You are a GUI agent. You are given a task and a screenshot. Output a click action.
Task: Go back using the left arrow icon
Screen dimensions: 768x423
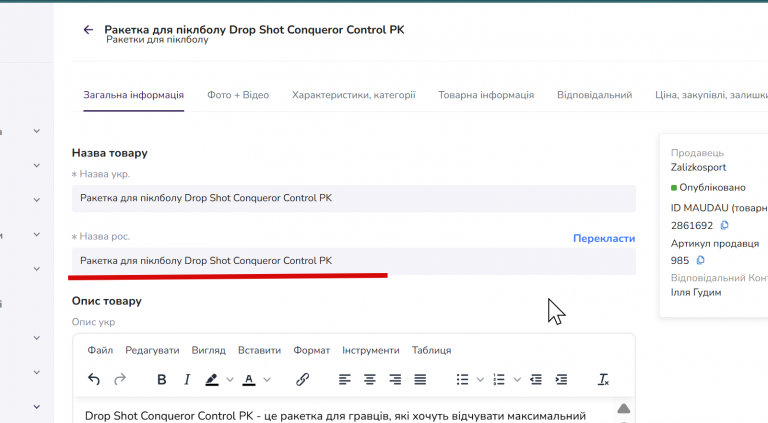(88, 30)
